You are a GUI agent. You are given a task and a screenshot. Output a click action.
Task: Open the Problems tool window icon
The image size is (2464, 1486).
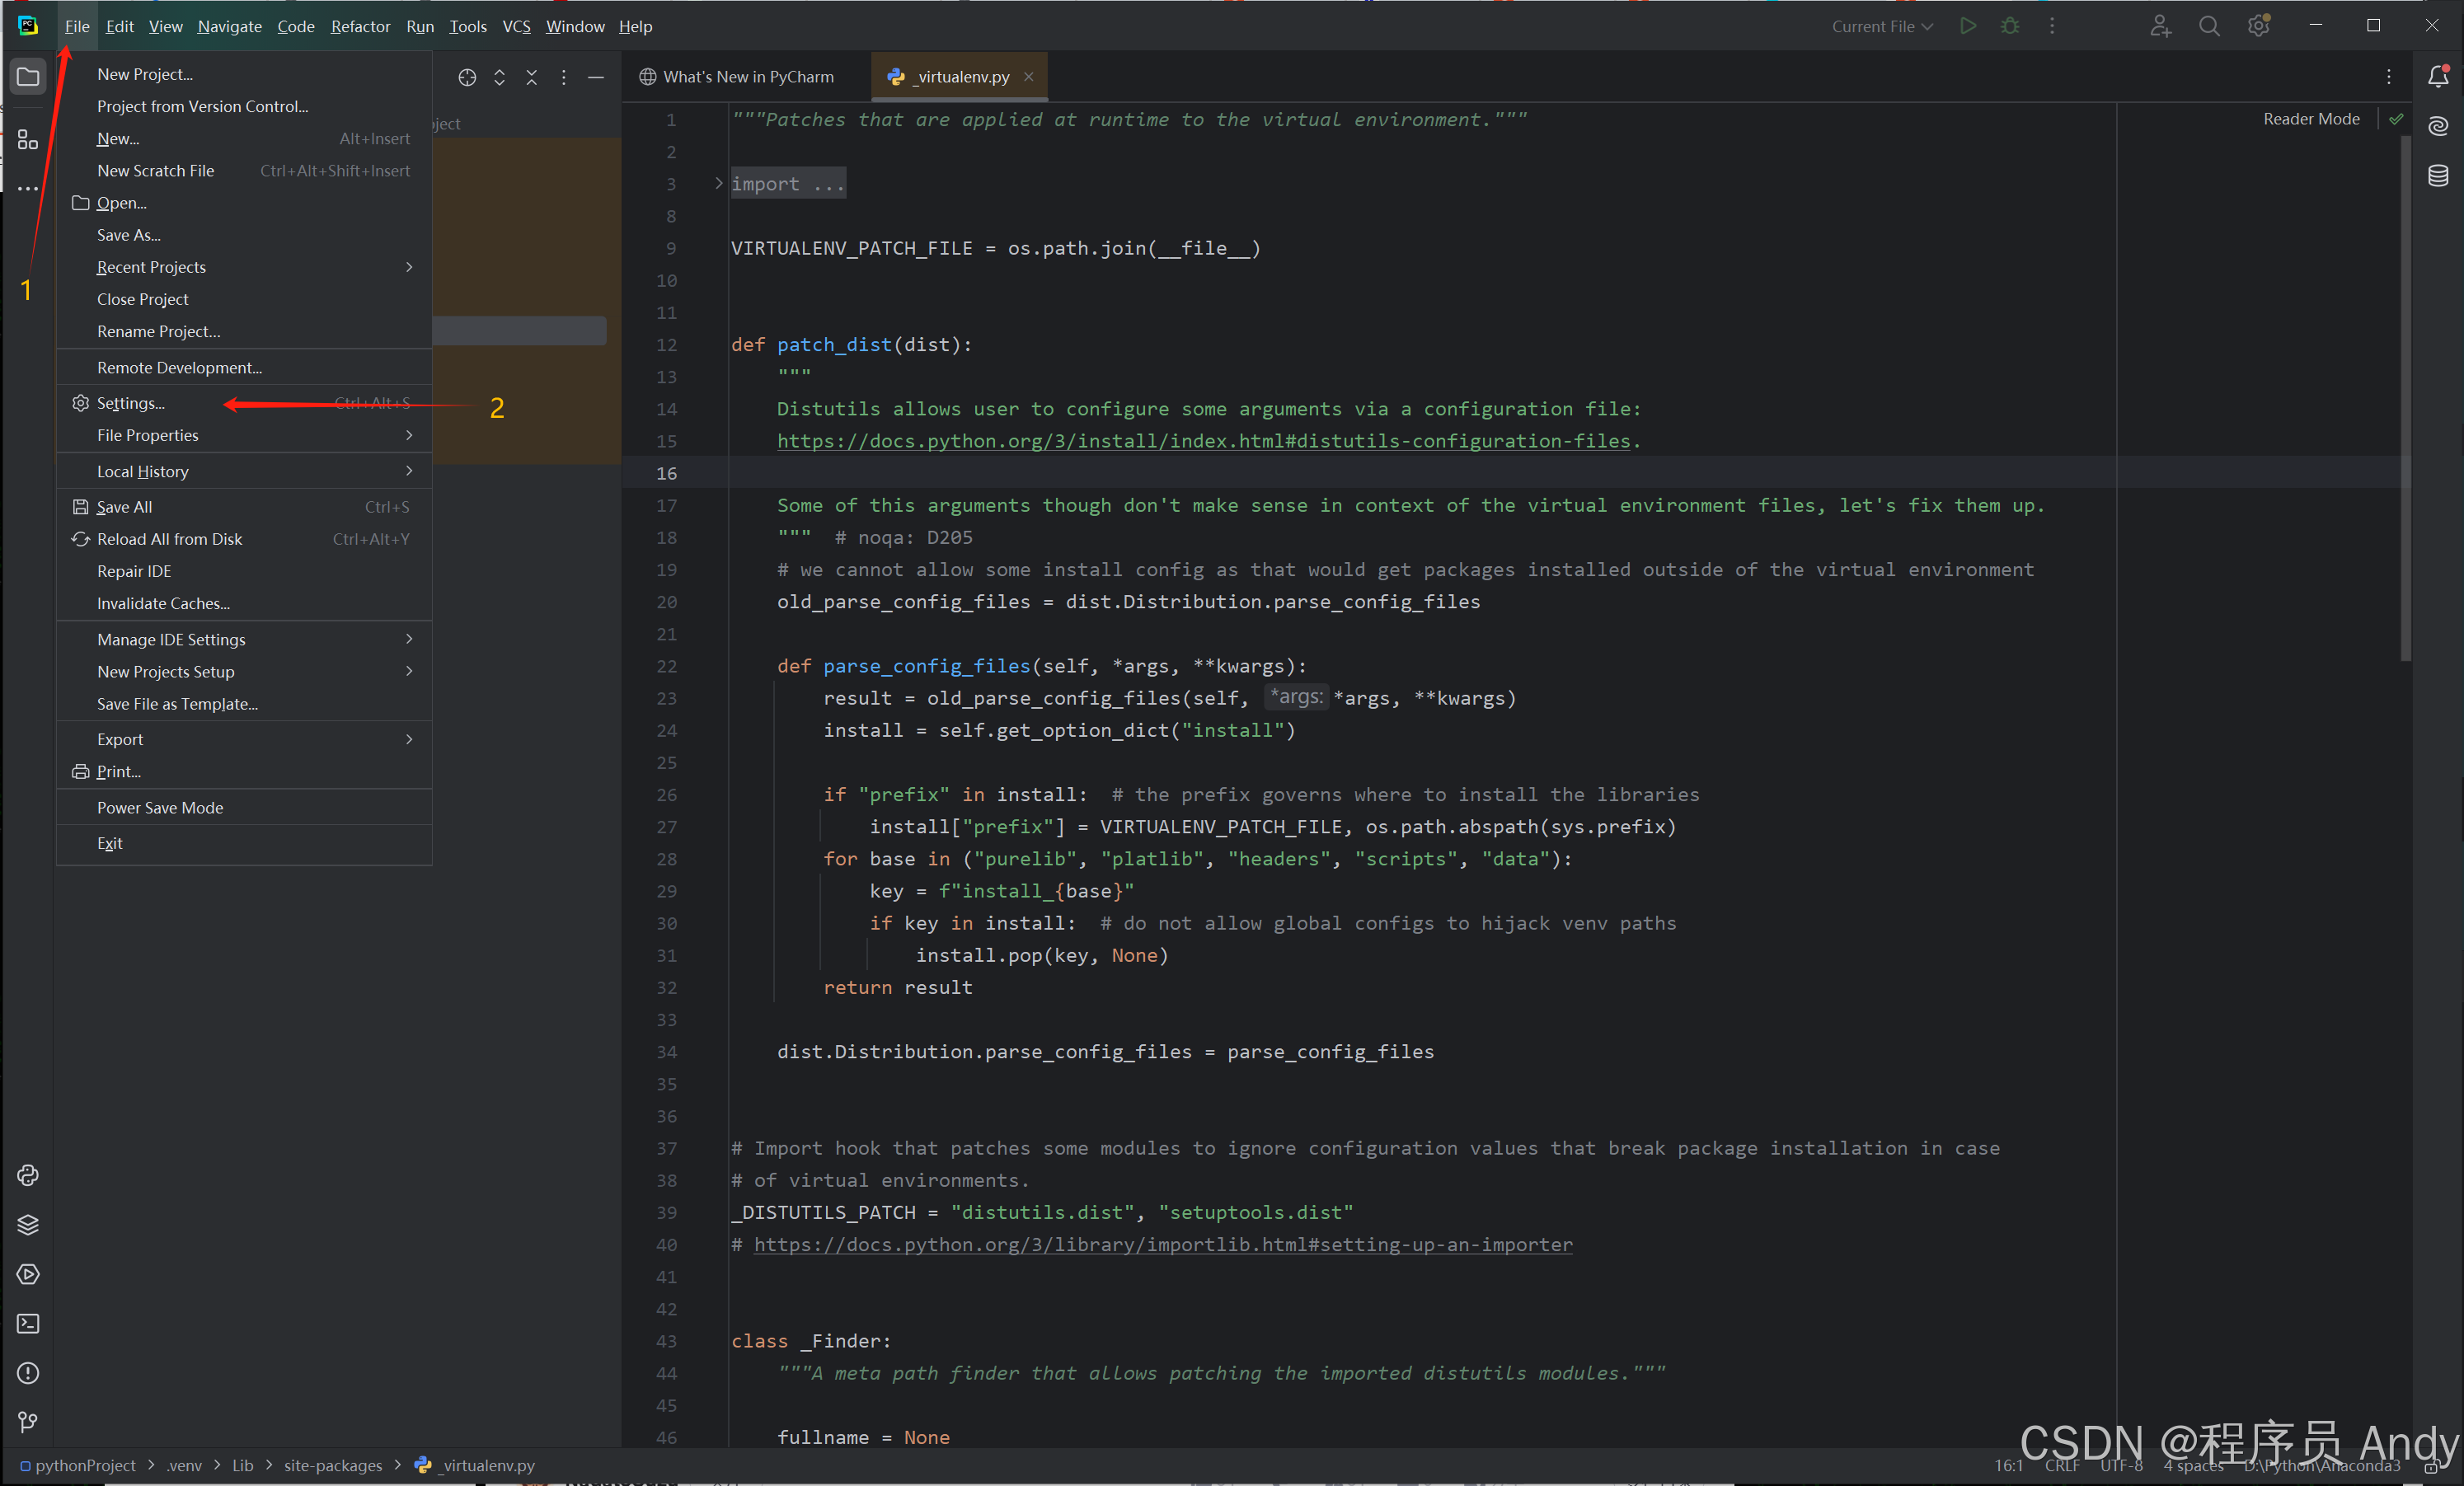coord(28,1373)
